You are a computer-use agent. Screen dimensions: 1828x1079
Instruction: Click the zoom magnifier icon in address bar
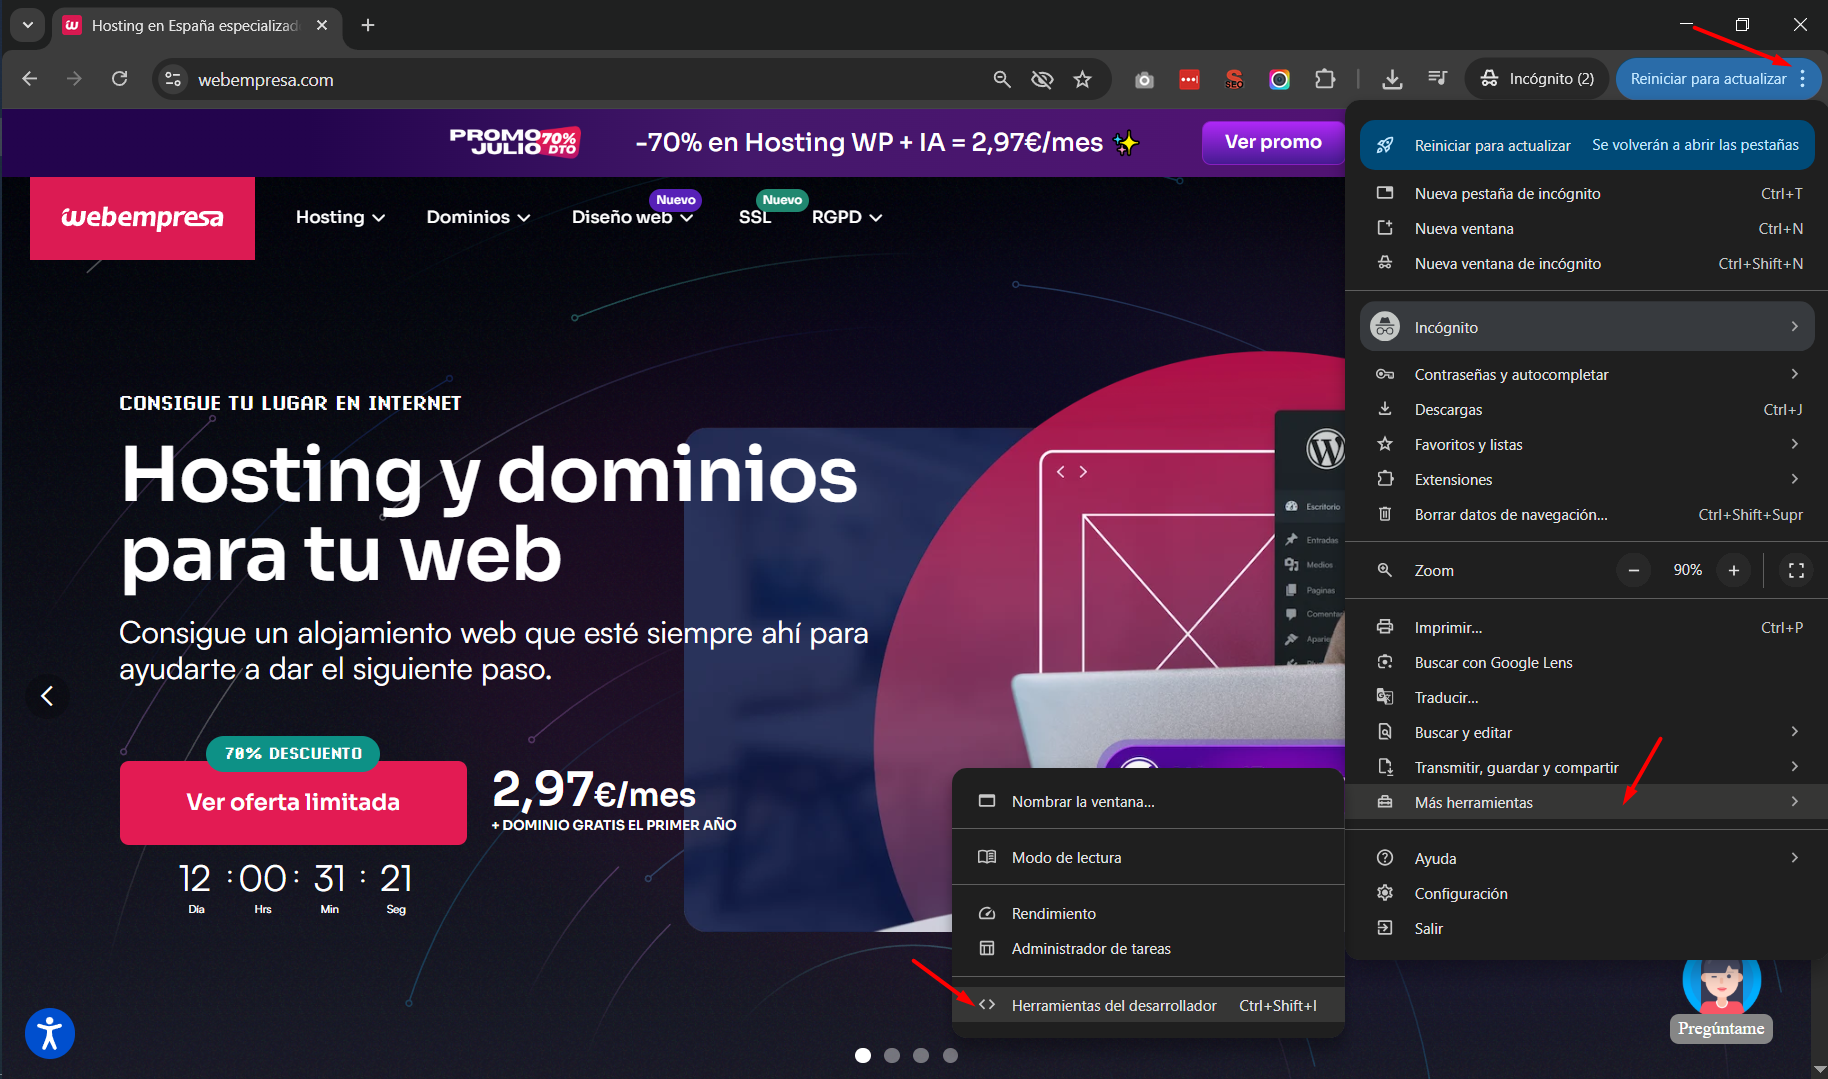click(1001, 79)
